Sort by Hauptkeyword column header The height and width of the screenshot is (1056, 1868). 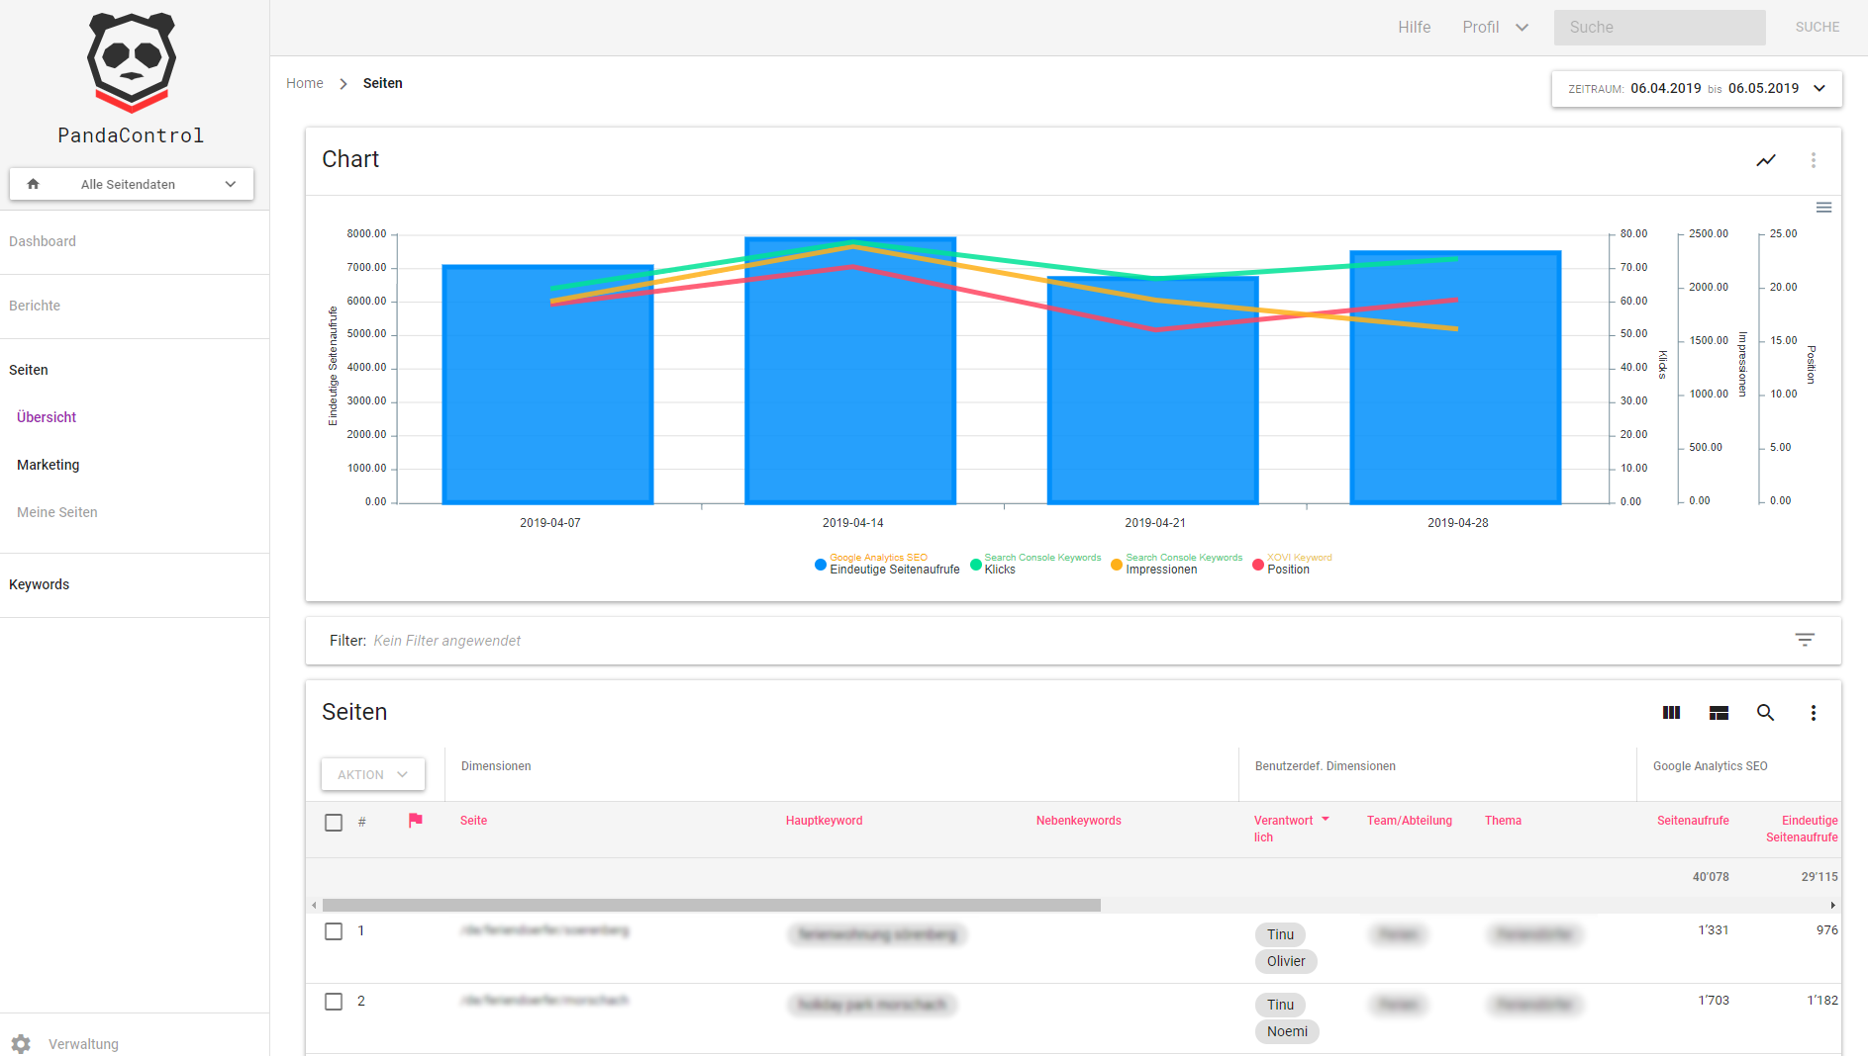tap(824, 821)
